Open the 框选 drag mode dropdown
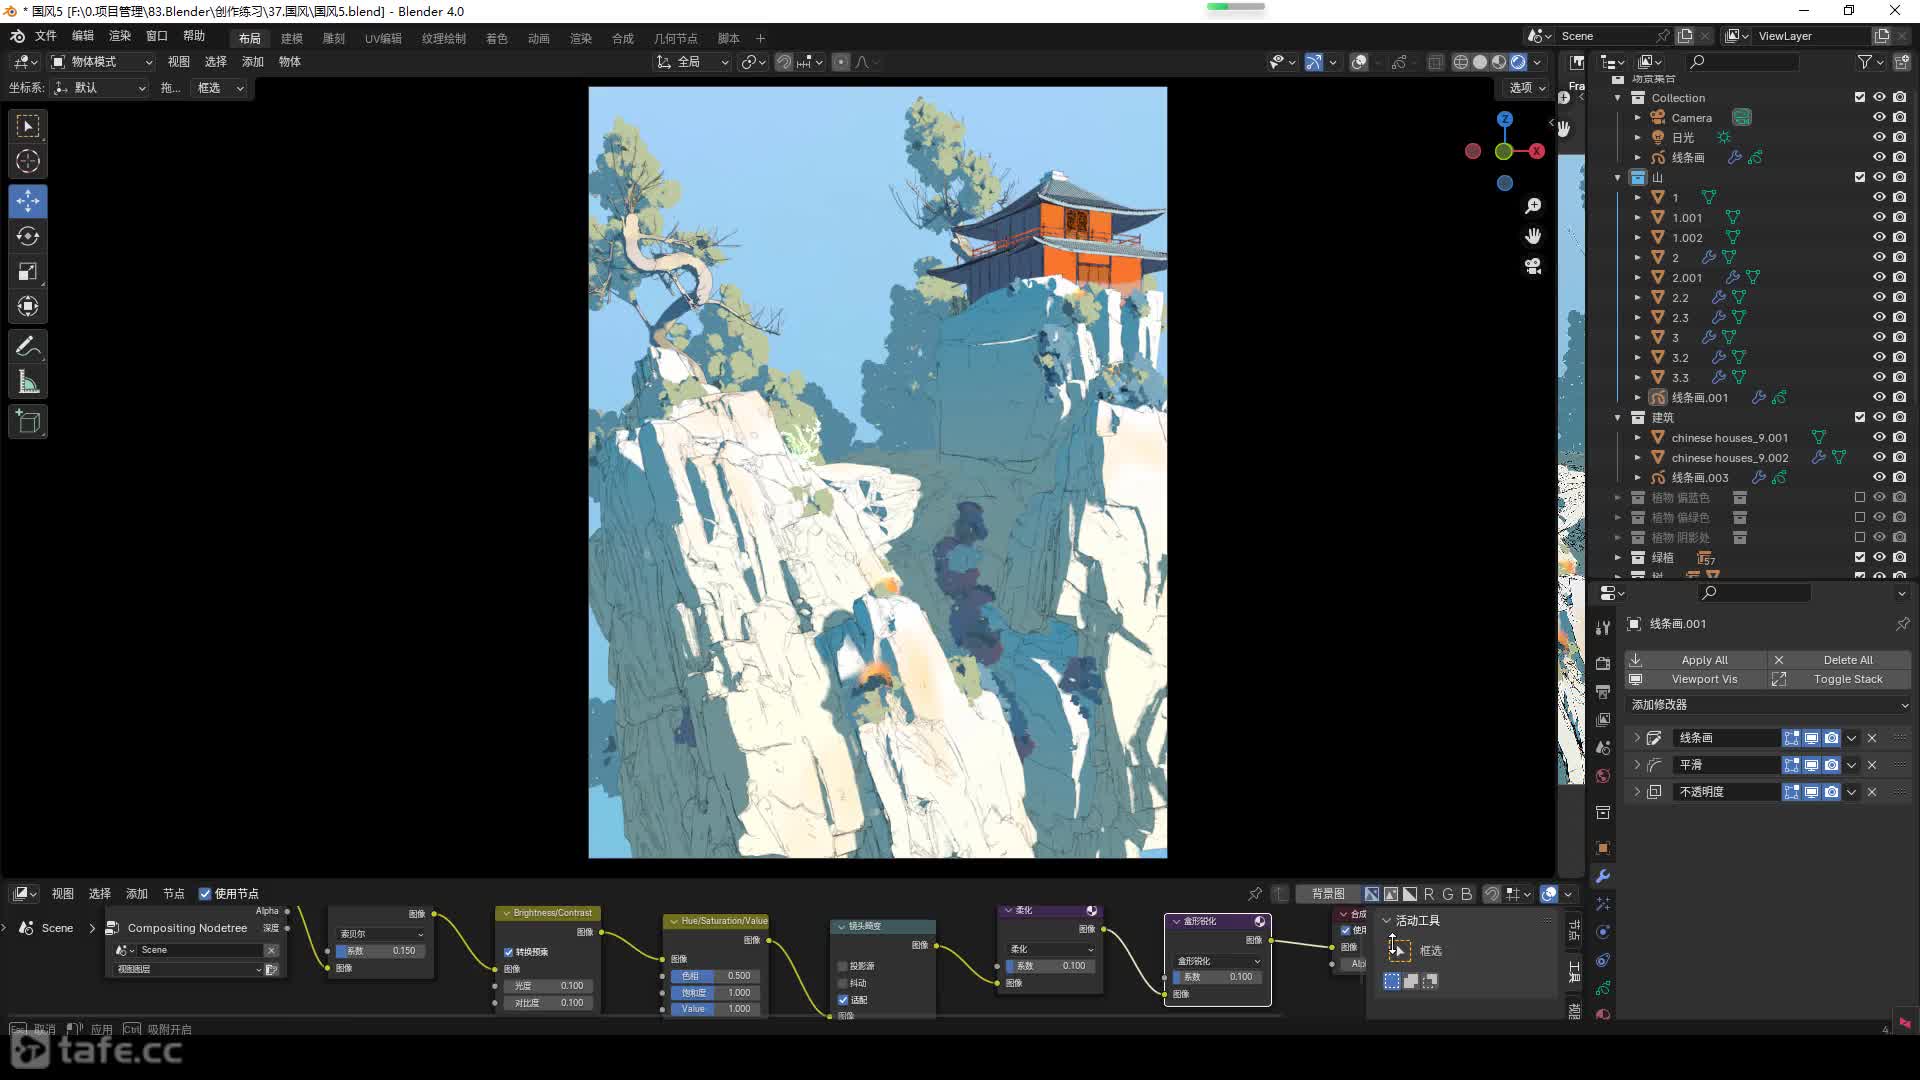Viewport: 1920px width, 1080px height. coord(221,88)
